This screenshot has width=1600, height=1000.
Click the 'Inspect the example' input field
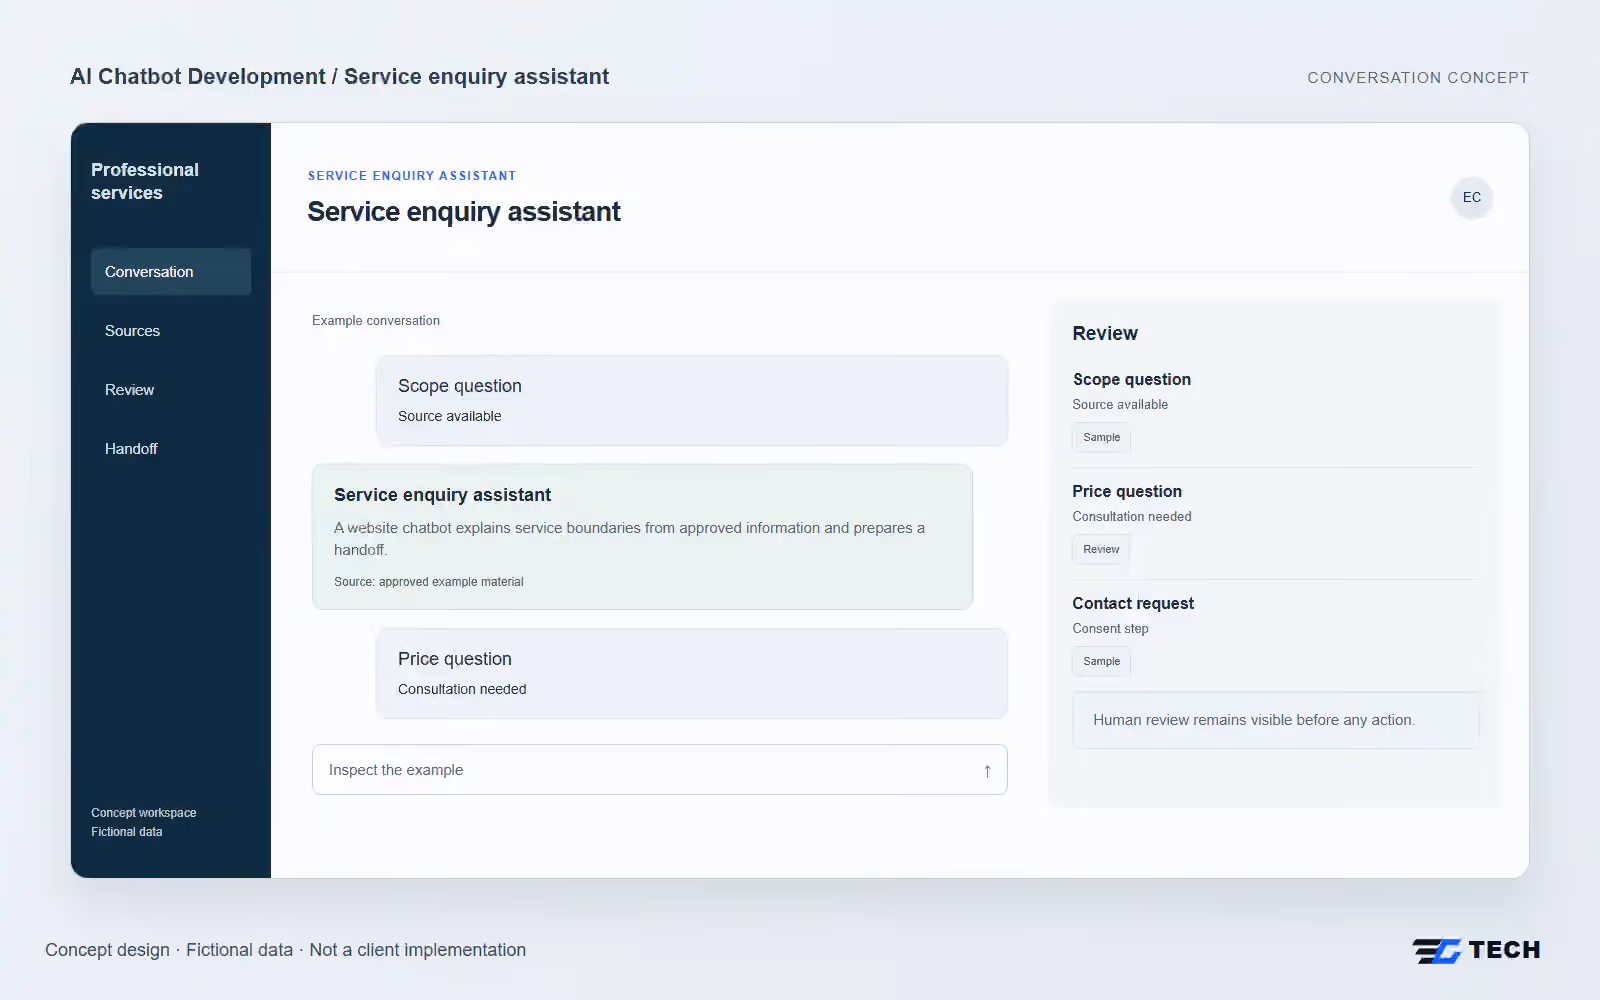click(660, 770)
